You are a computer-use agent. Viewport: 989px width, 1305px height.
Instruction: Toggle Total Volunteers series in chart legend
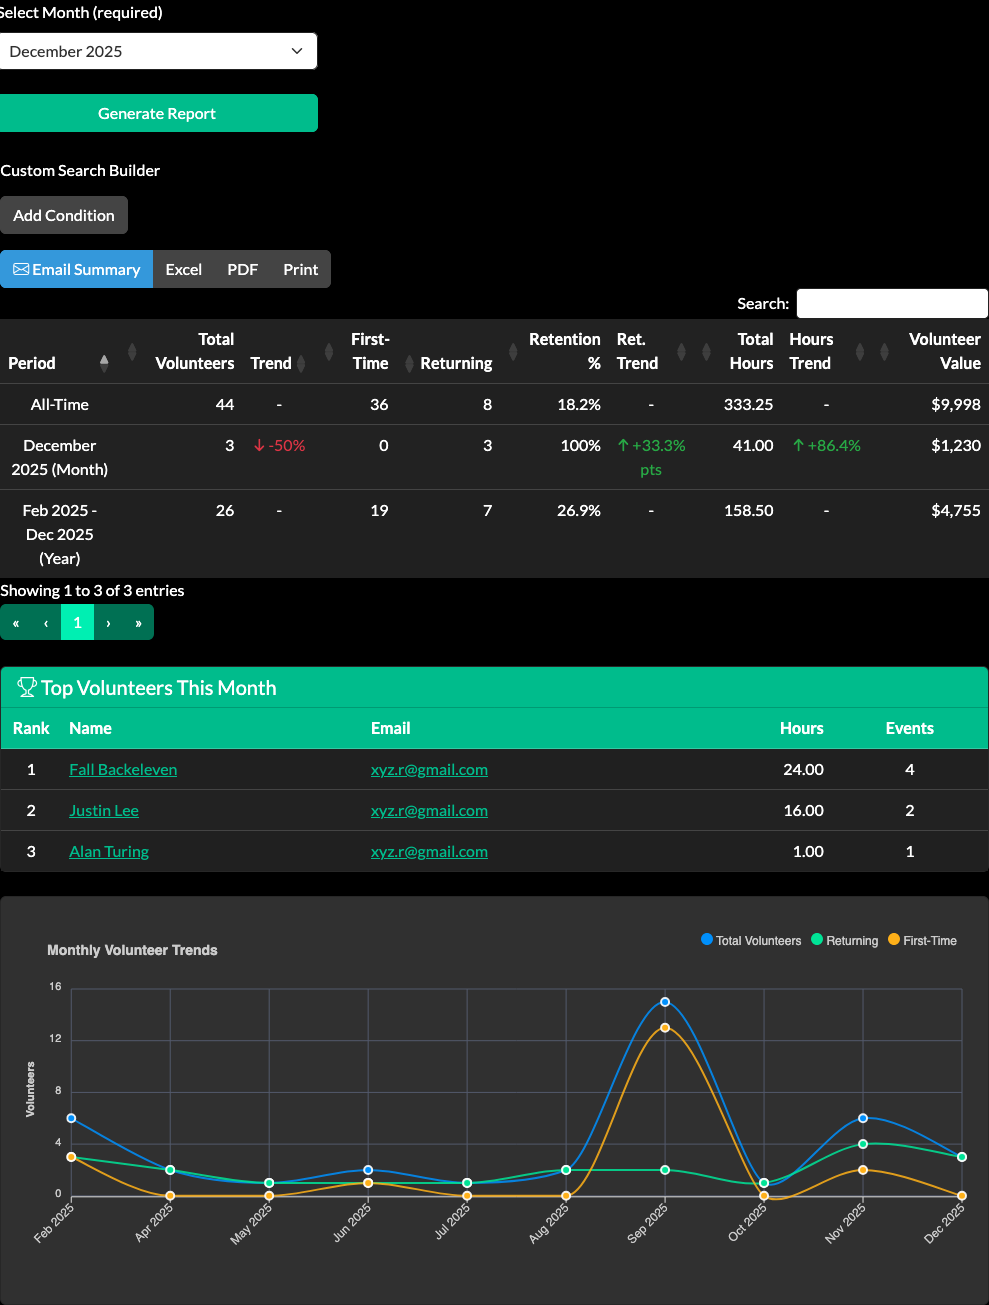[751, 941]
